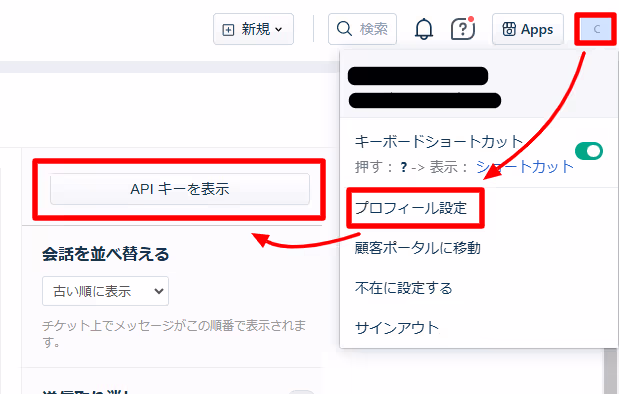Click サインアウト to sign out
Viewport: 619px width, 394px height.
coord(397,328)
